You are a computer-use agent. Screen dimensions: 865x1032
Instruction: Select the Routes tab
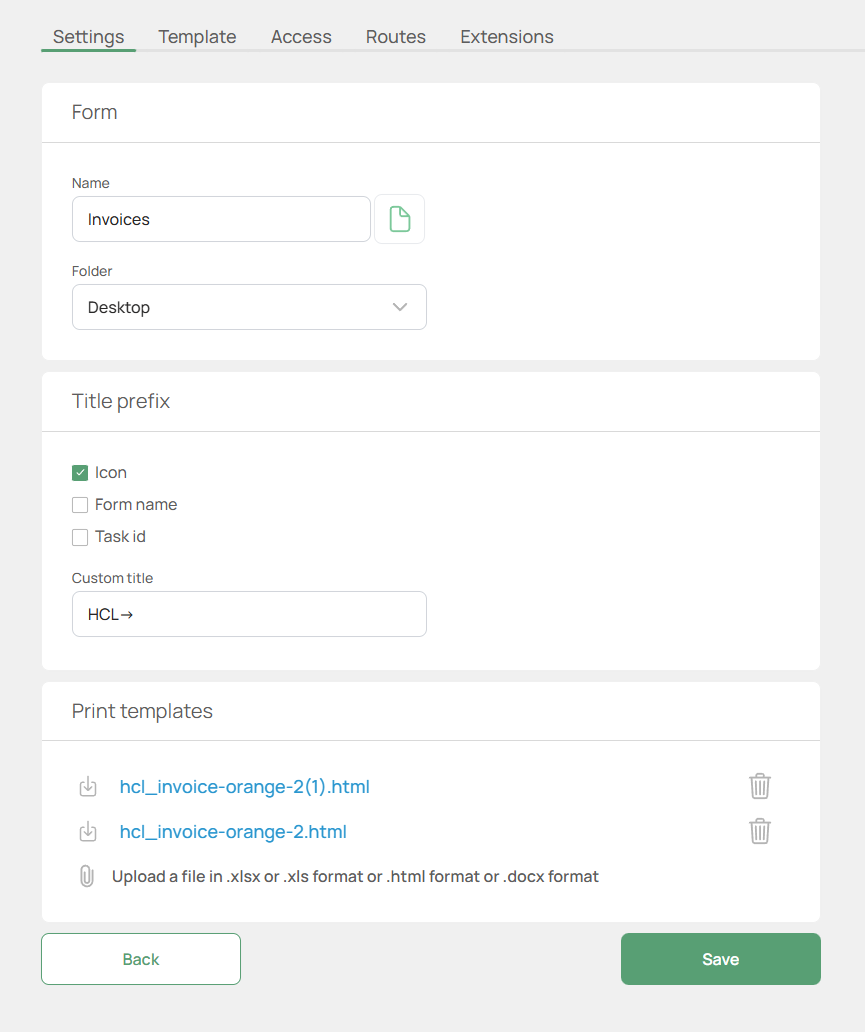(x=395, y=37)
